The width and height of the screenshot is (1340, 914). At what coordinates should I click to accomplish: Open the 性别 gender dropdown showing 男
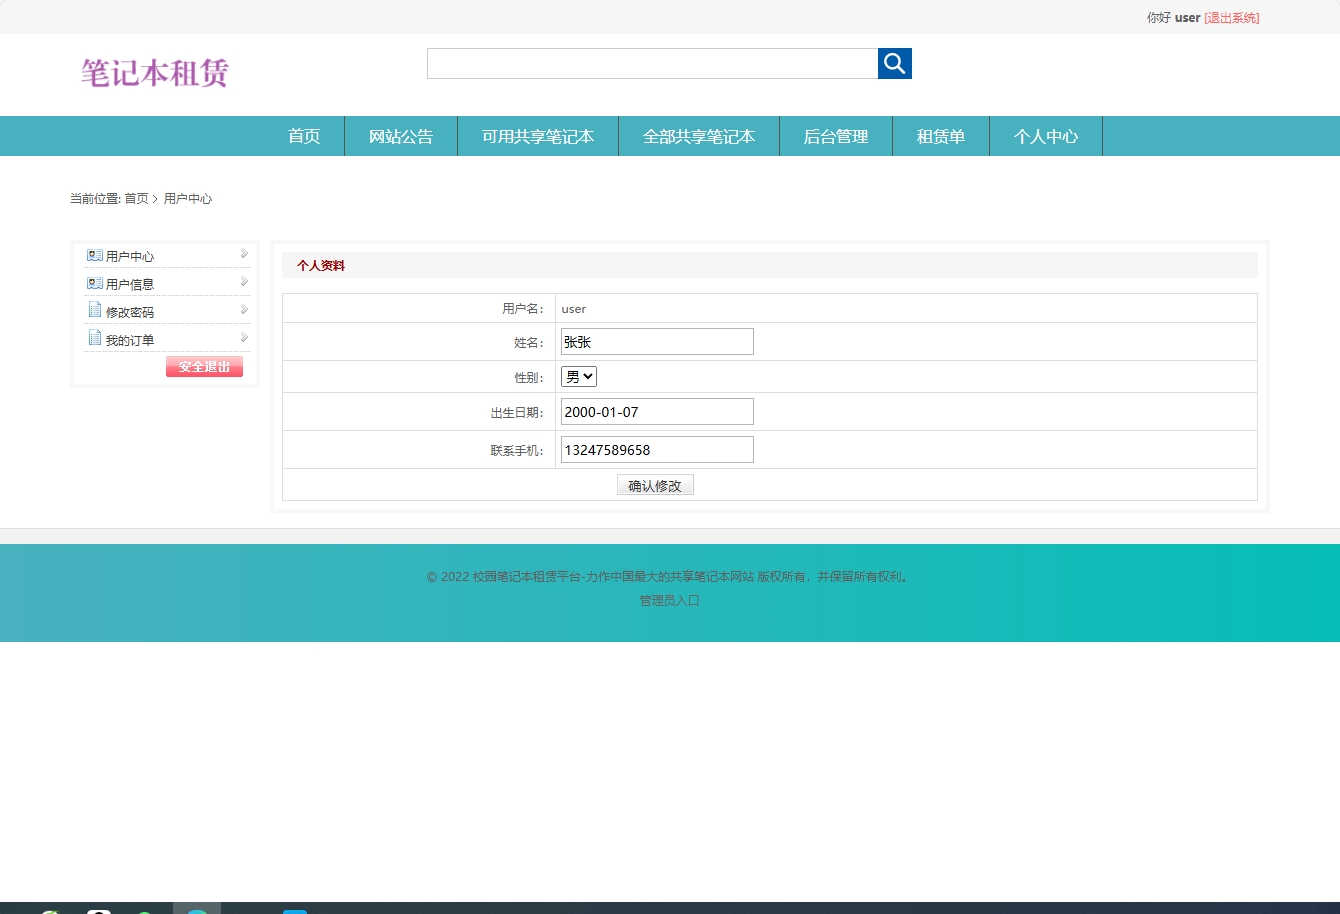[578, 376]
